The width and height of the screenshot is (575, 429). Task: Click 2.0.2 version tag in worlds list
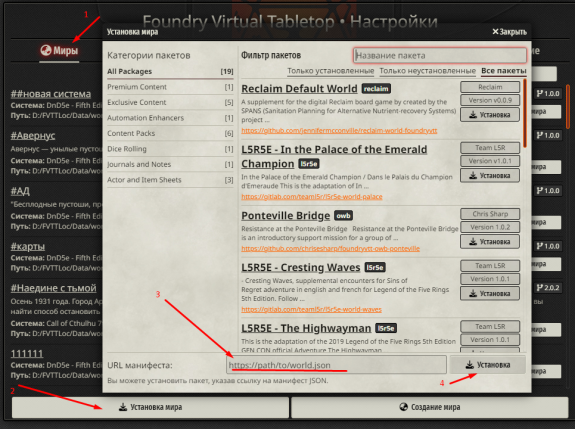click(x=548, y=288)
